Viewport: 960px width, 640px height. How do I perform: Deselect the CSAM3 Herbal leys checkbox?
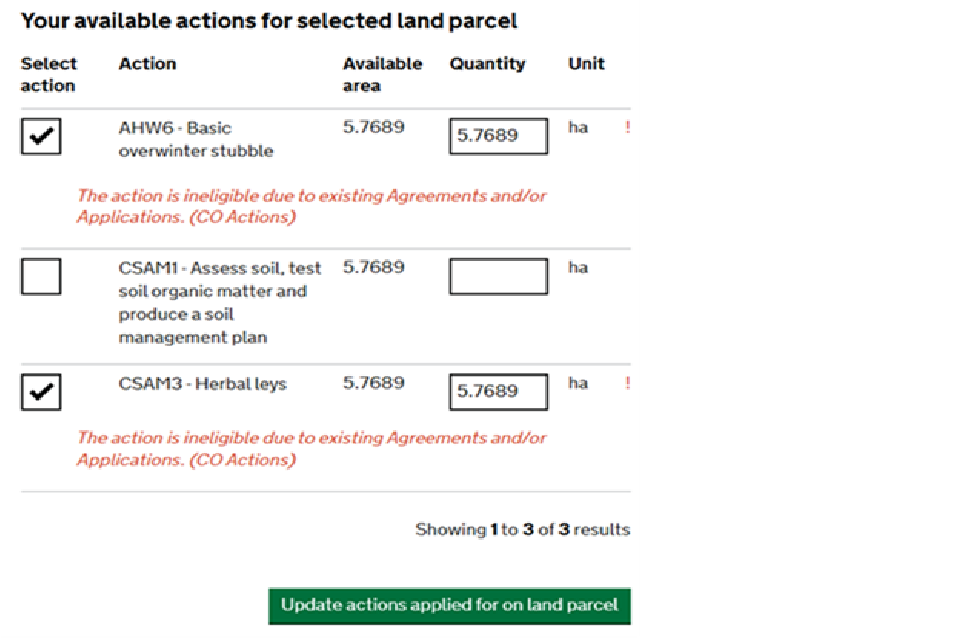pos(41,392)
